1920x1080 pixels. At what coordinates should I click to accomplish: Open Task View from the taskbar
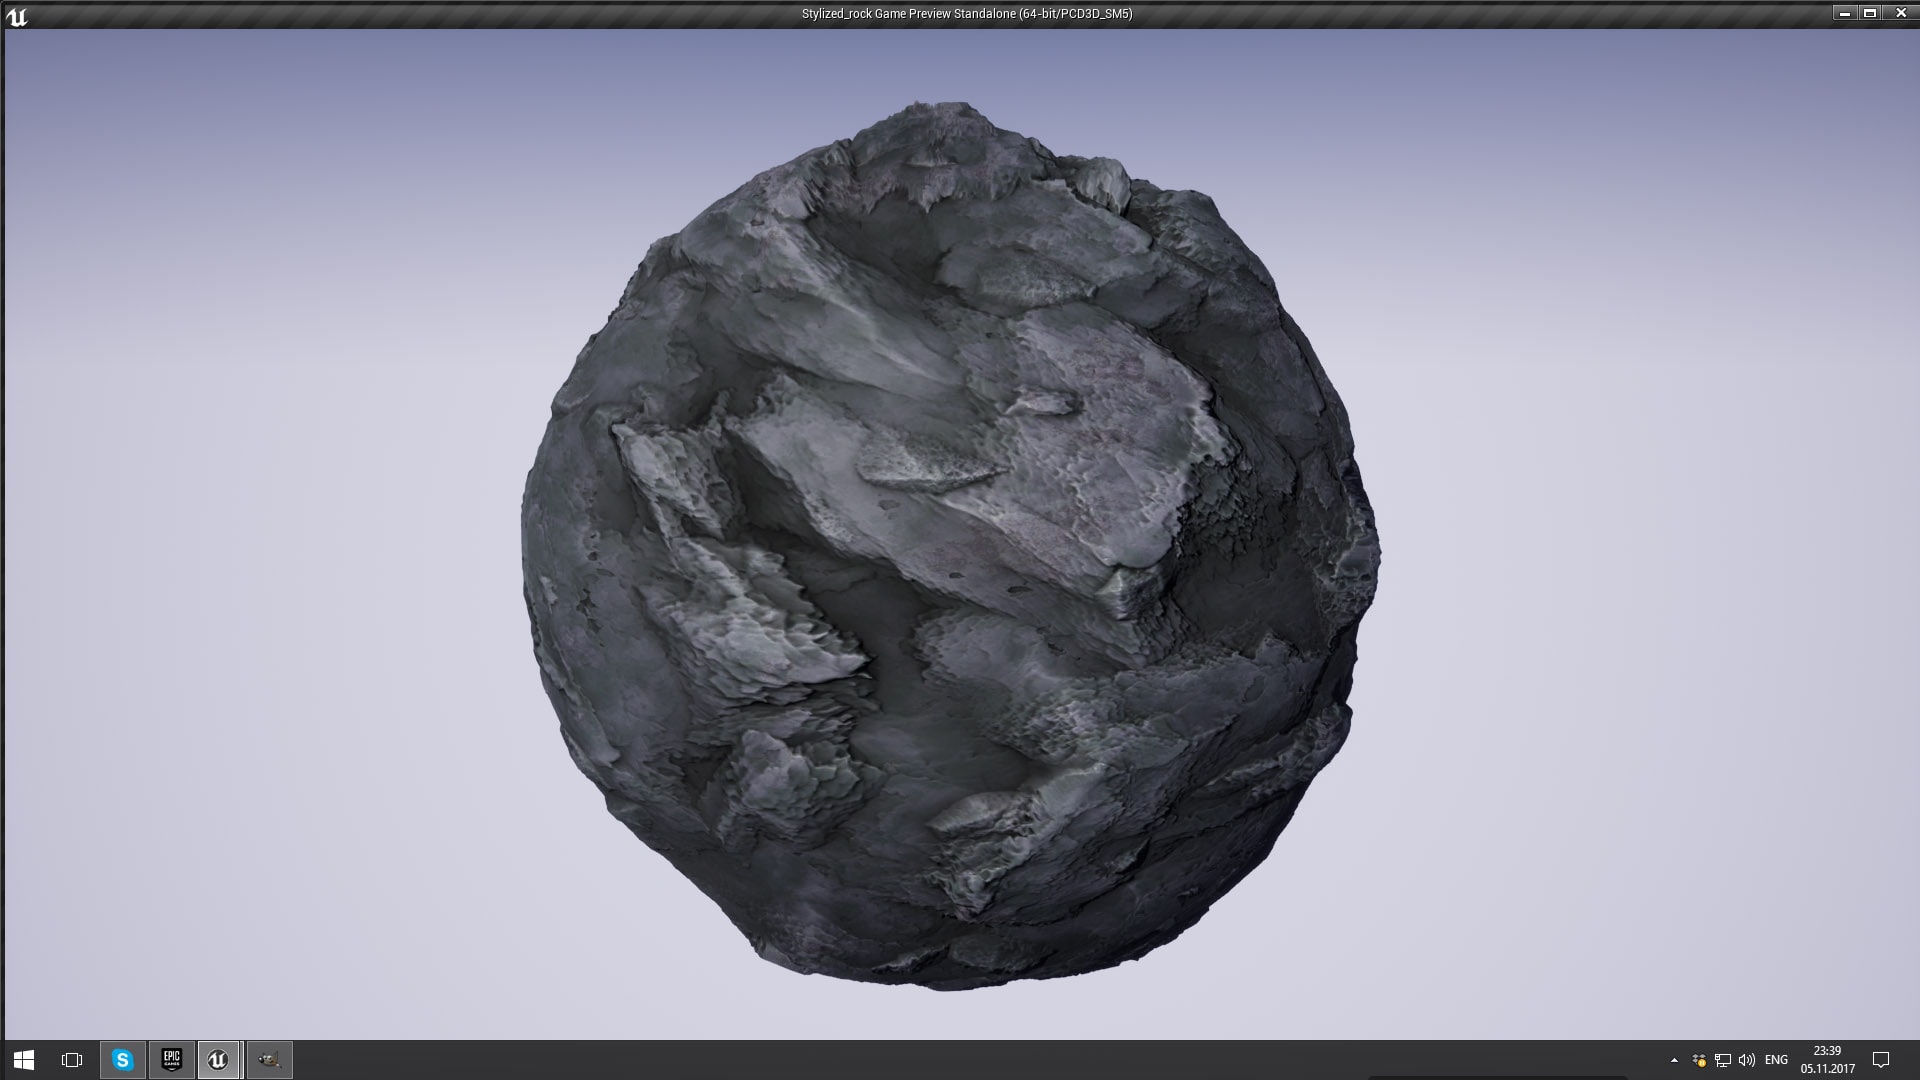click(70, 1059)
